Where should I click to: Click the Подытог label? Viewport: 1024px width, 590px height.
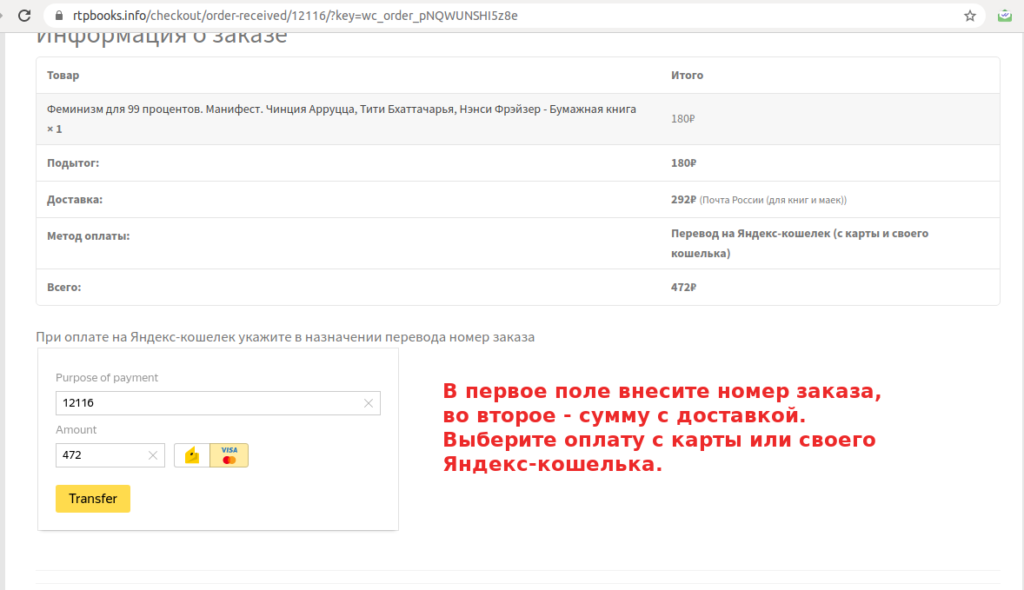click(73, 163)
